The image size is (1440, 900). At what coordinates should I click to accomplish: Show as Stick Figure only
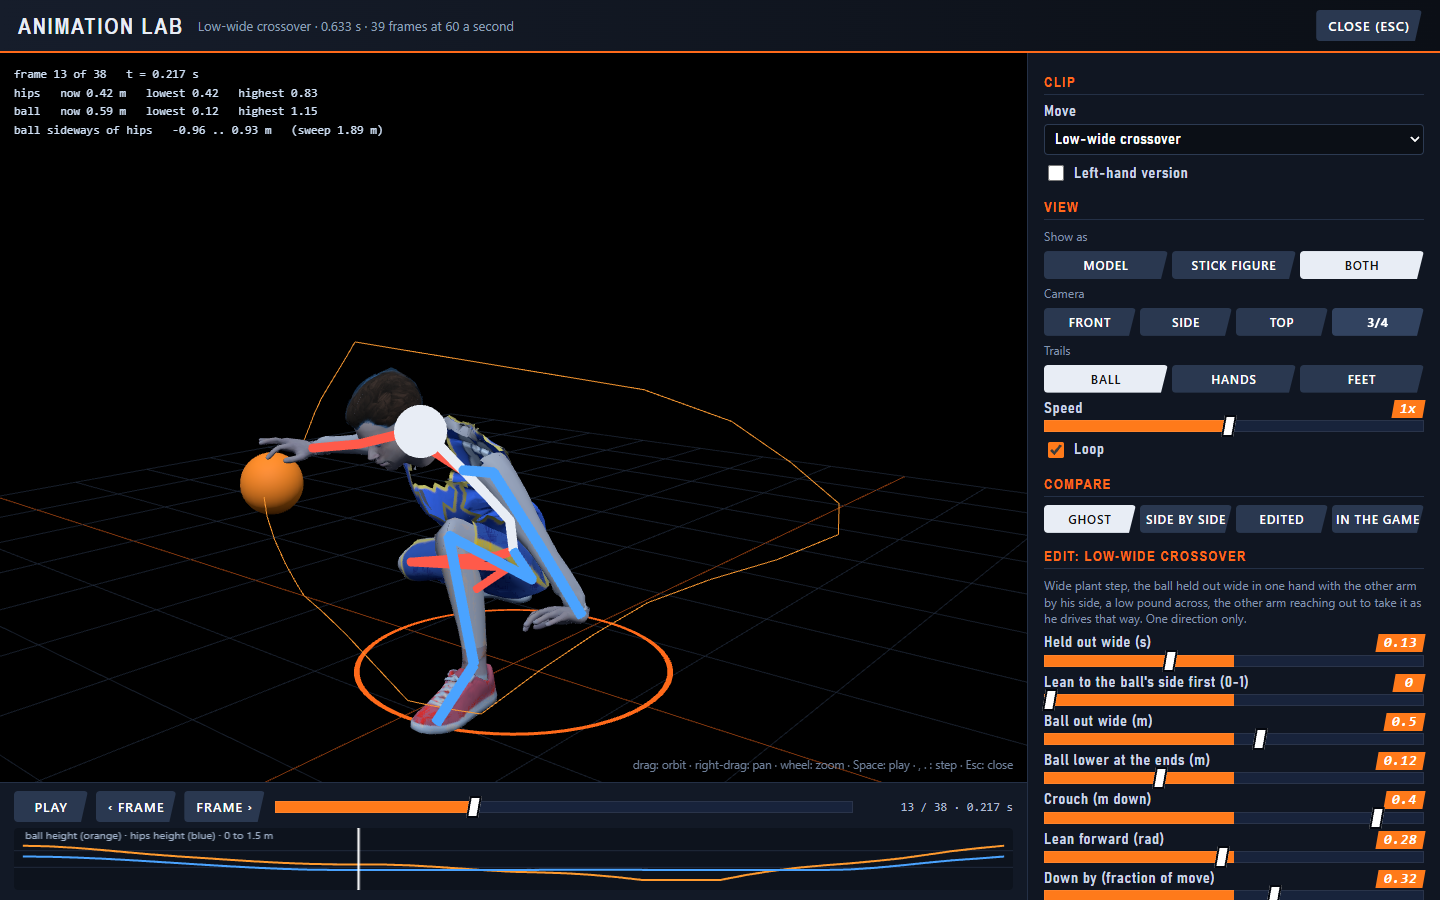coord(1233,265)
